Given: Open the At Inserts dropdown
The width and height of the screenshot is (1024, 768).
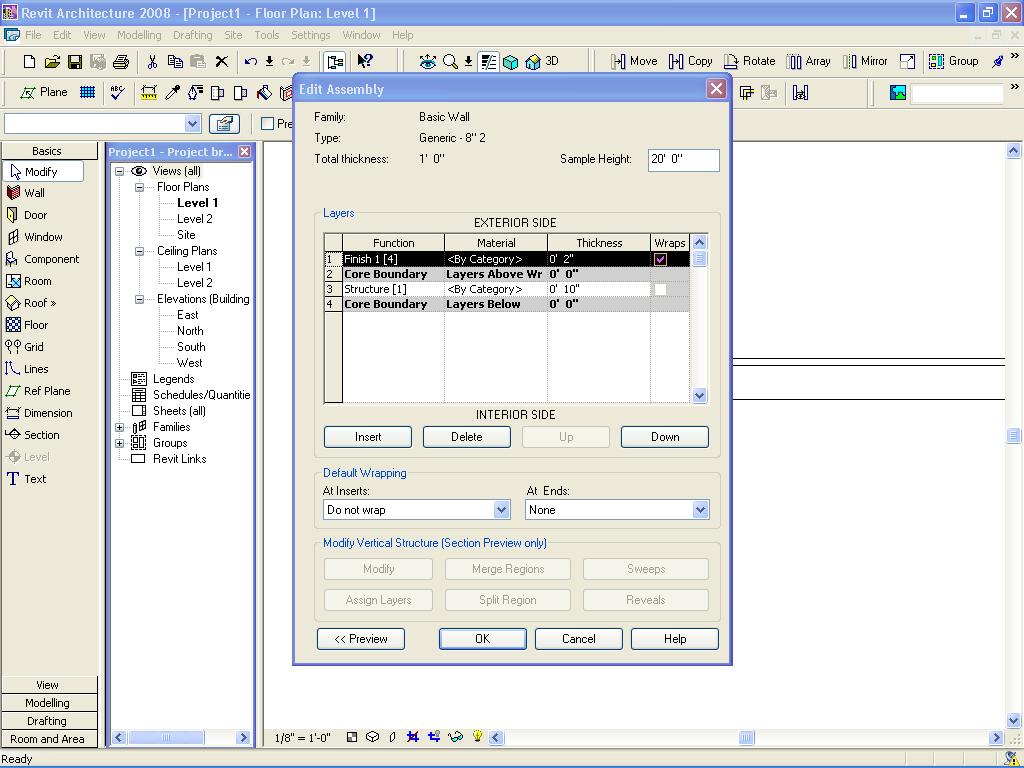Looking at the screenshot, I should 501,510.
